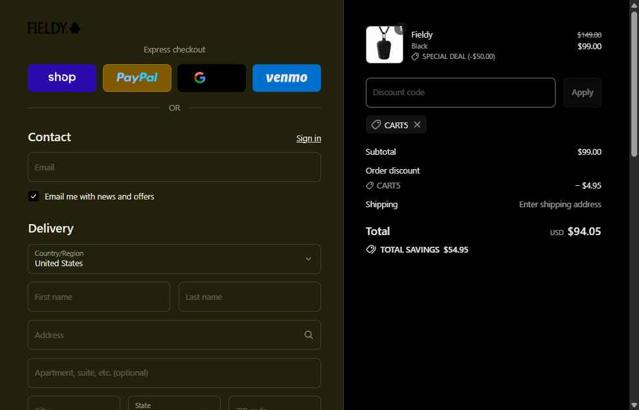Choose PayPal express checkout
The height and width of the screenshot is (410, 639).
click(137, 77)
